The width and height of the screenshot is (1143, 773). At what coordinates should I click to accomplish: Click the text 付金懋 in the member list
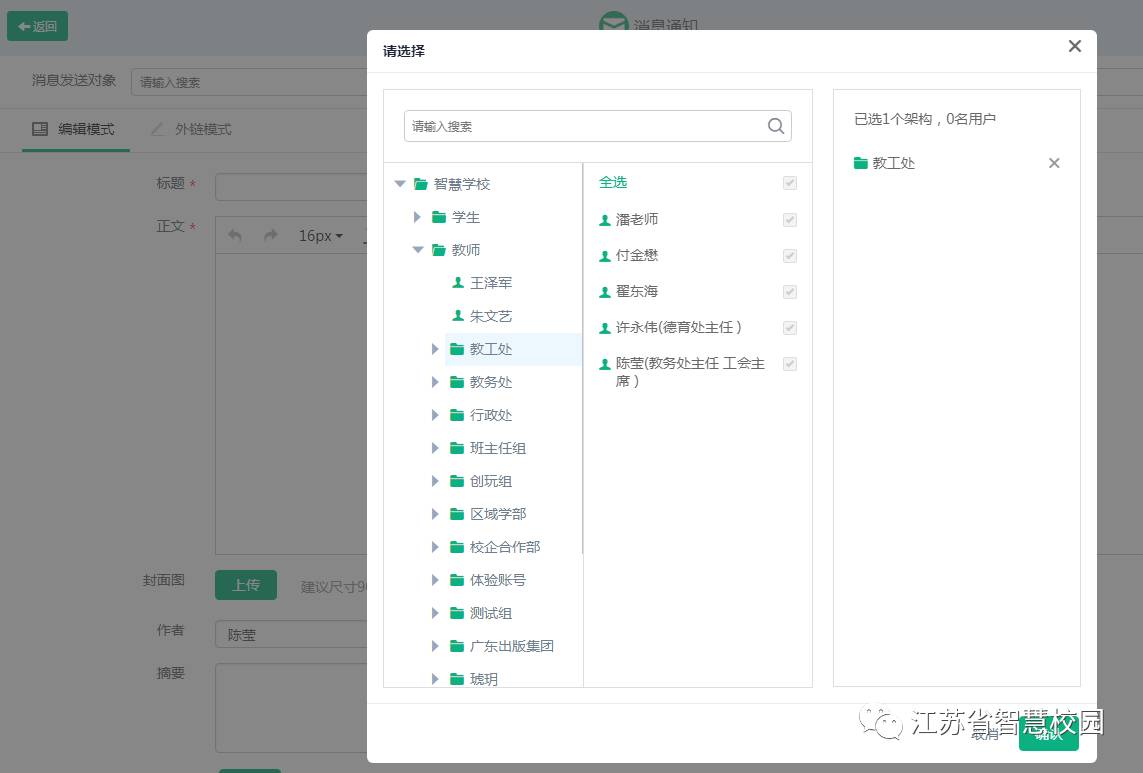(x=637, y=255)
